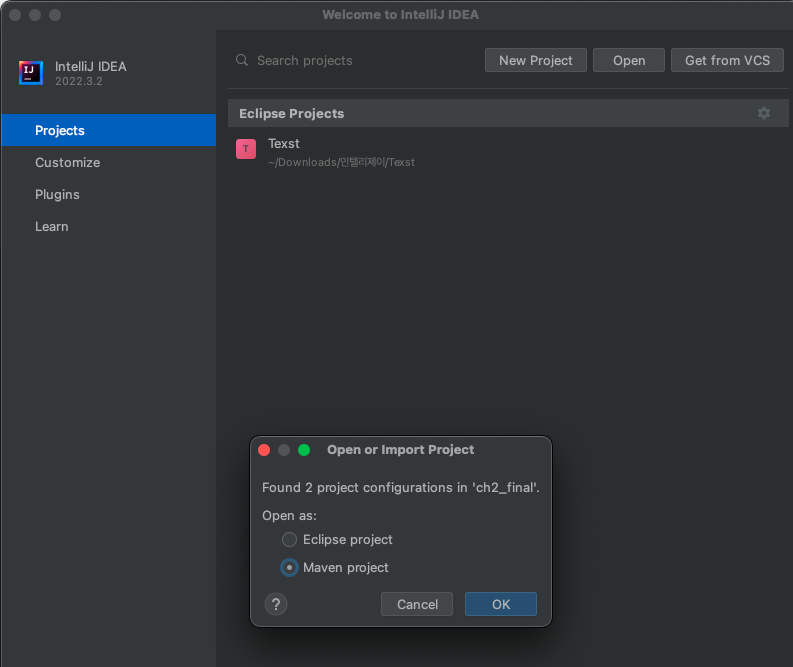
Task: Open the Texst project entry
Action: click(508, 152)
